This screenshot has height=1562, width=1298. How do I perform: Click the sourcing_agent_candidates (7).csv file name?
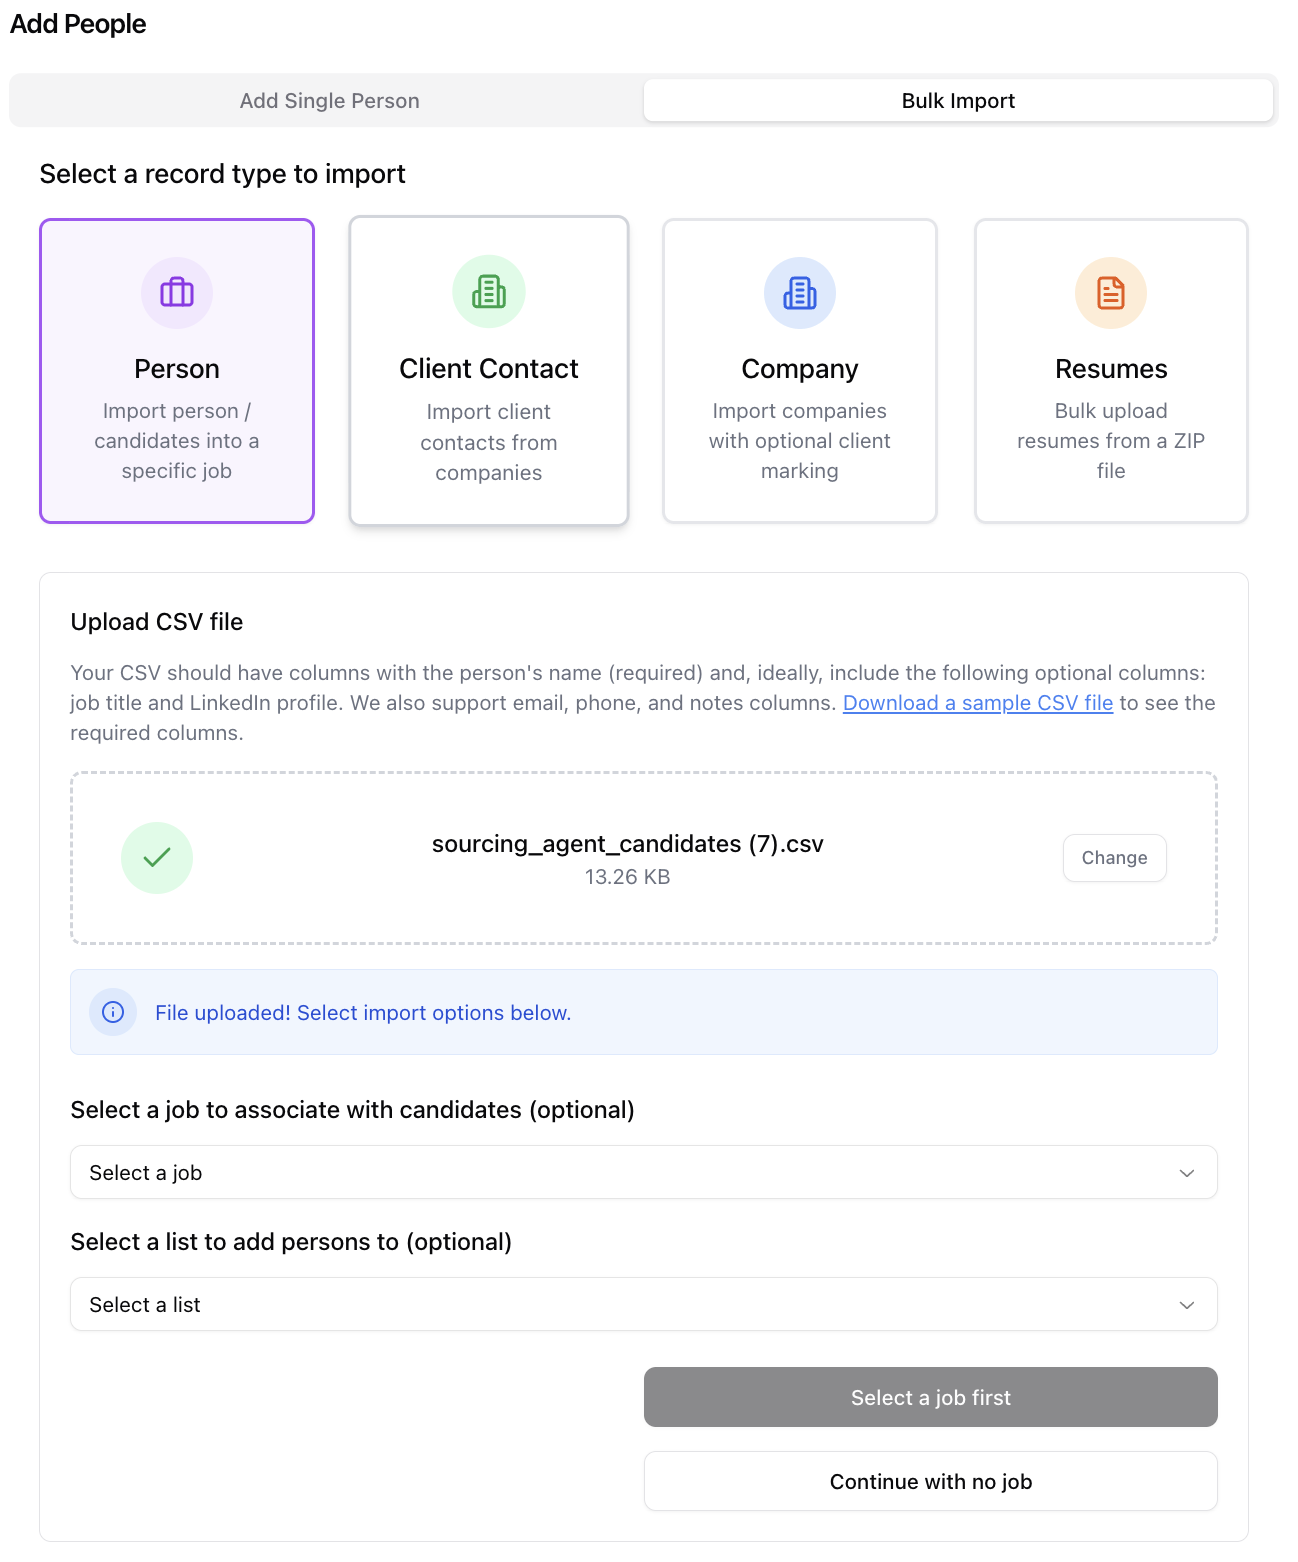click(628, 844)
